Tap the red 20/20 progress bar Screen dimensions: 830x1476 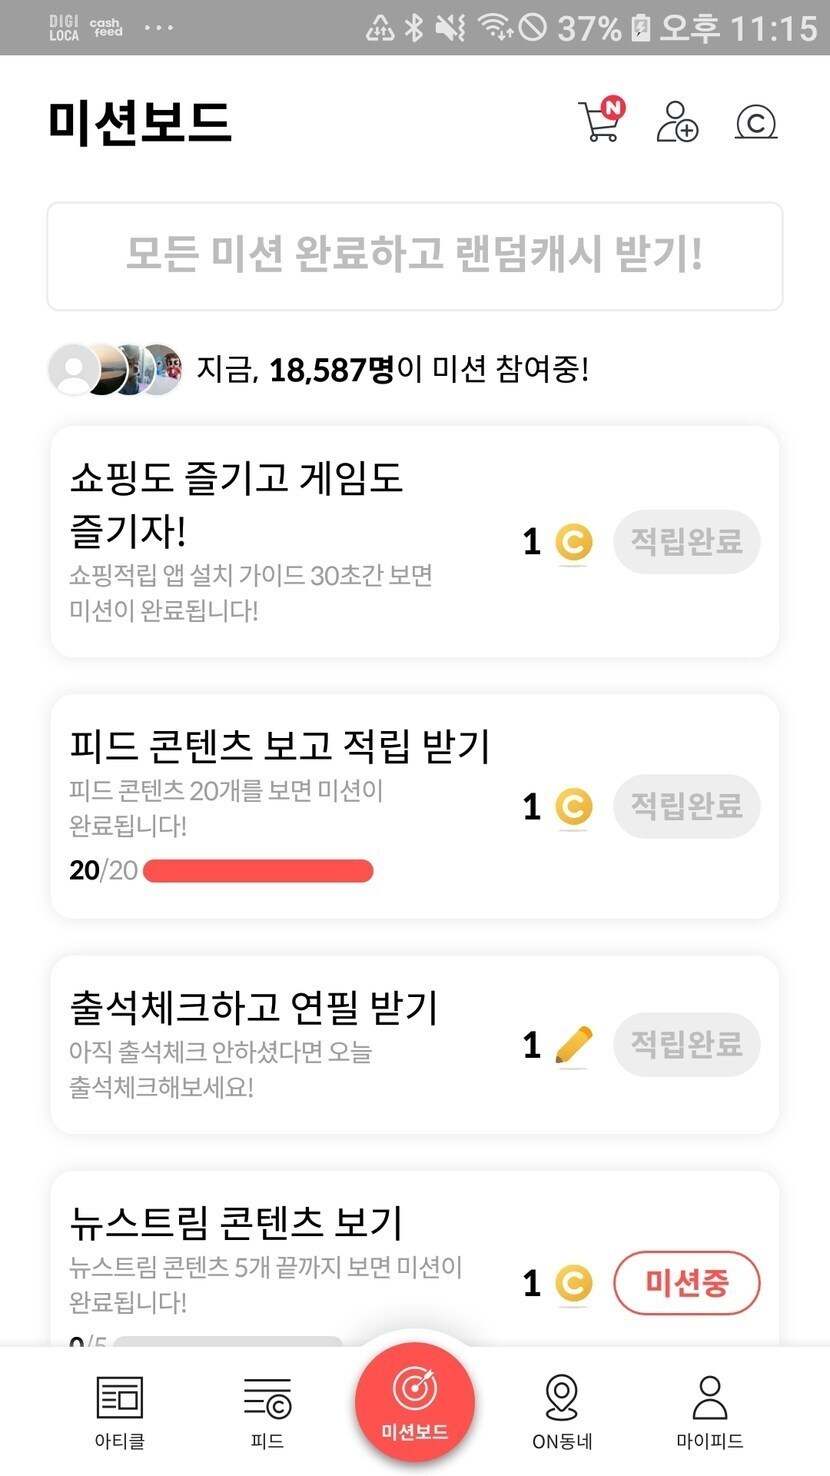[258, 871]
